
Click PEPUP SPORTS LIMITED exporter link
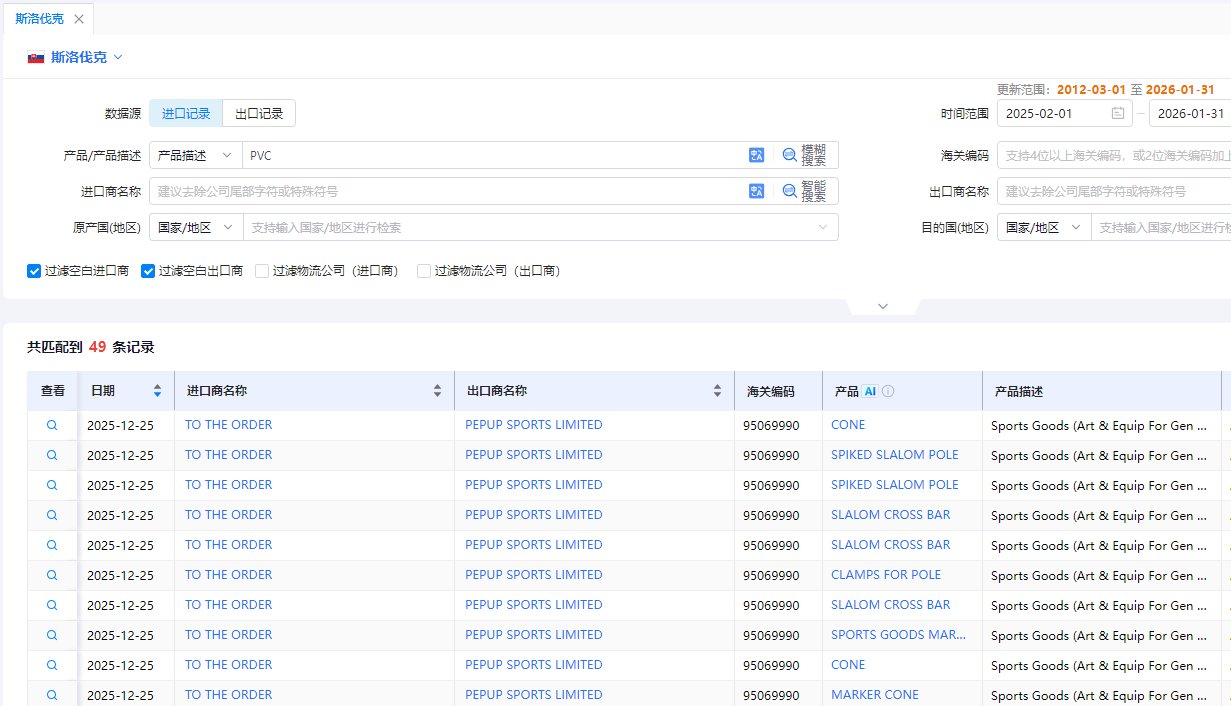click(533, 424)
